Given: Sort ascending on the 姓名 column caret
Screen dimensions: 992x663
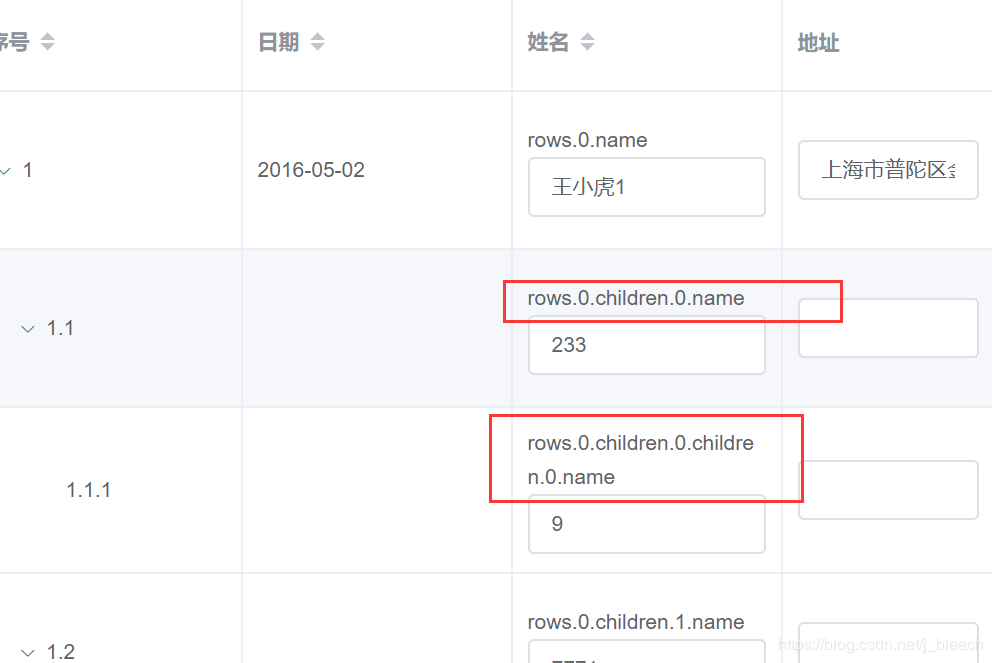Looking at the screenshot, I should coord(587,36).
